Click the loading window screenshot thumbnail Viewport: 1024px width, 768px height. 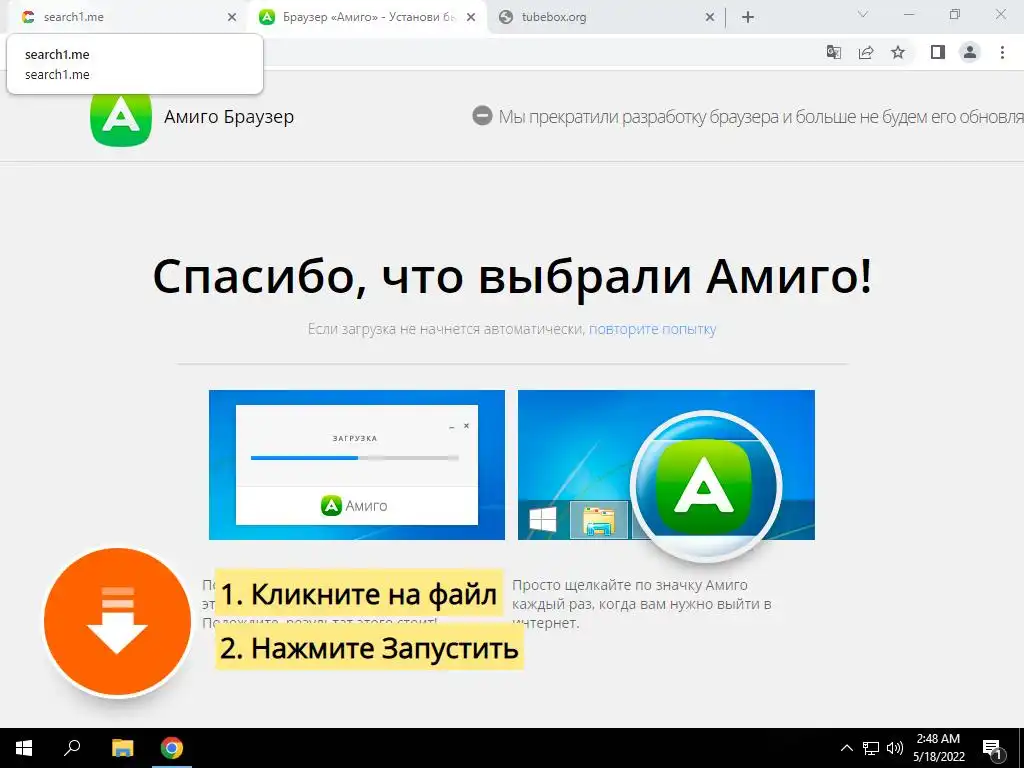click(x=357, y=465)
